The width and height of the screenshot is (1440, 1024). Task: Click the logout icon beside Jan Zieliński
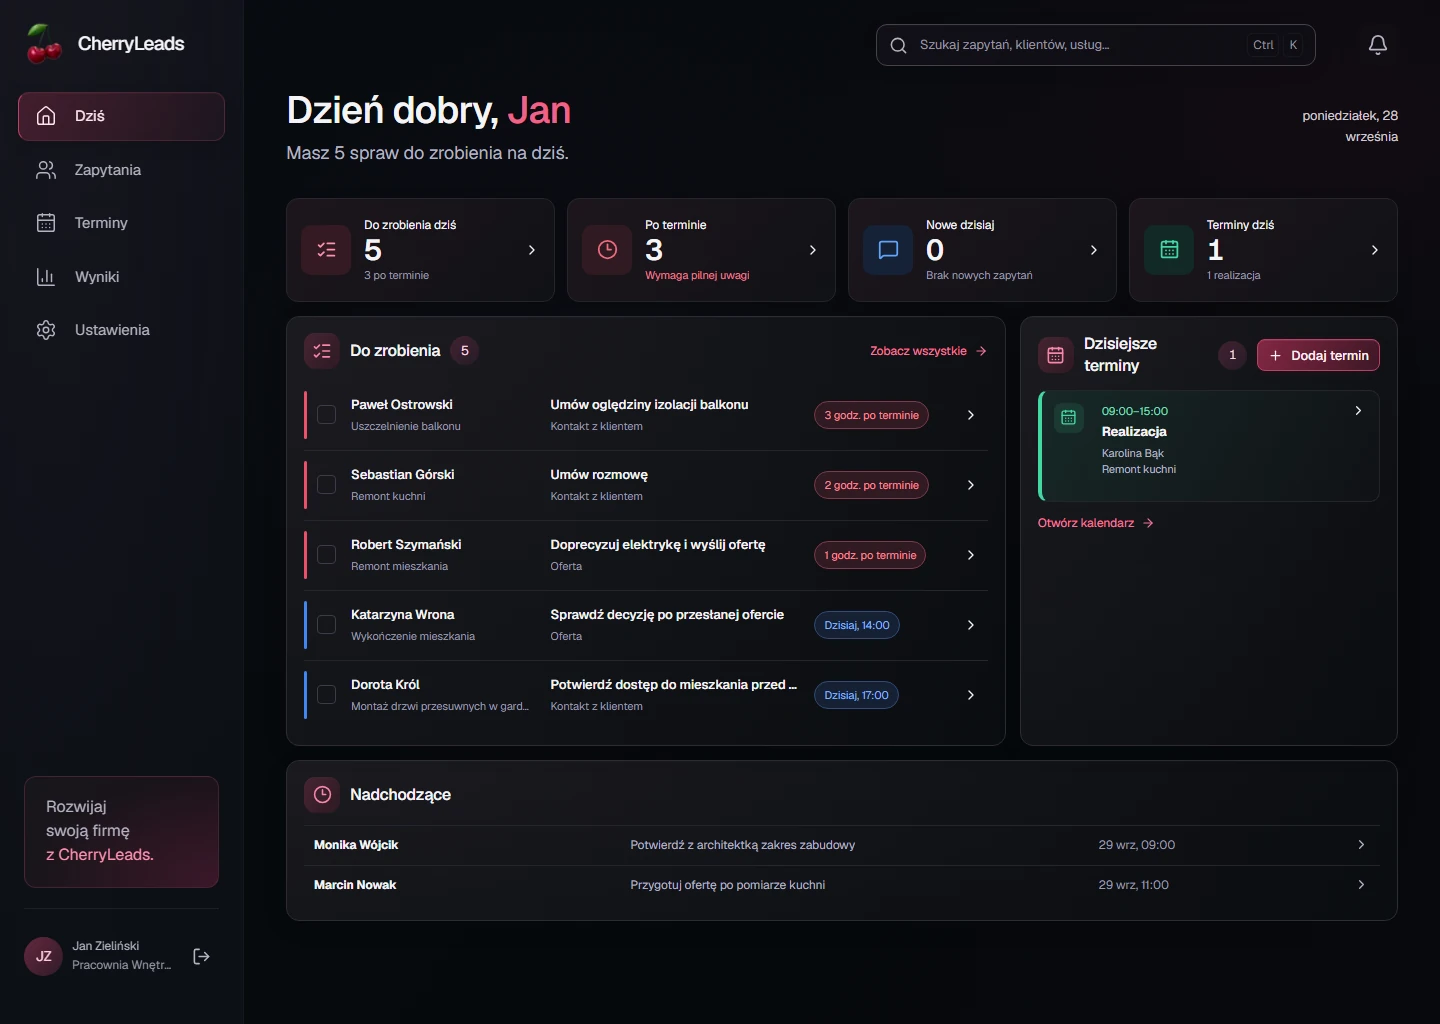[x=201, y=957]
